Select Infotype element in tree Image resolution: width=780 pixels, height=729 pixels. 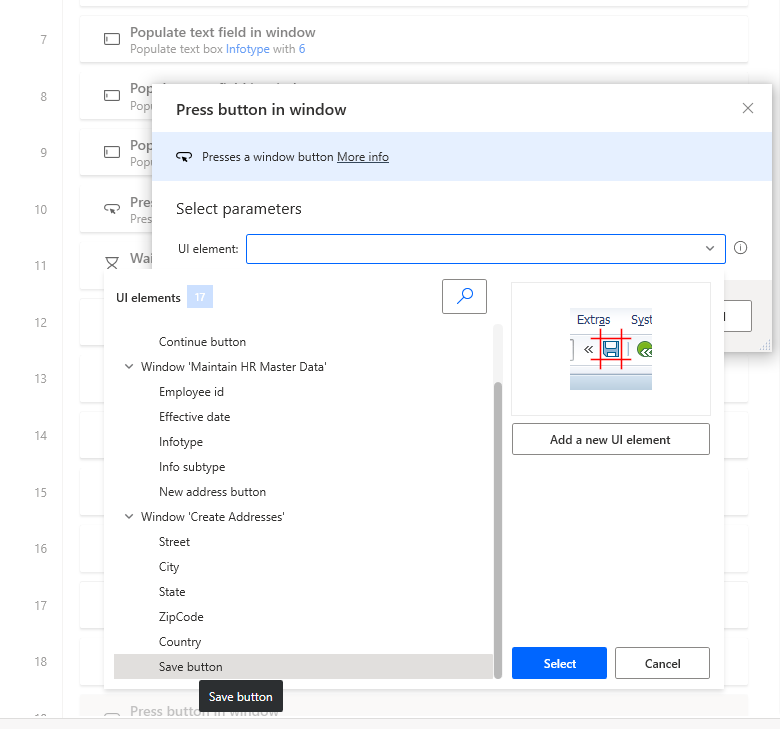point(181,442)
